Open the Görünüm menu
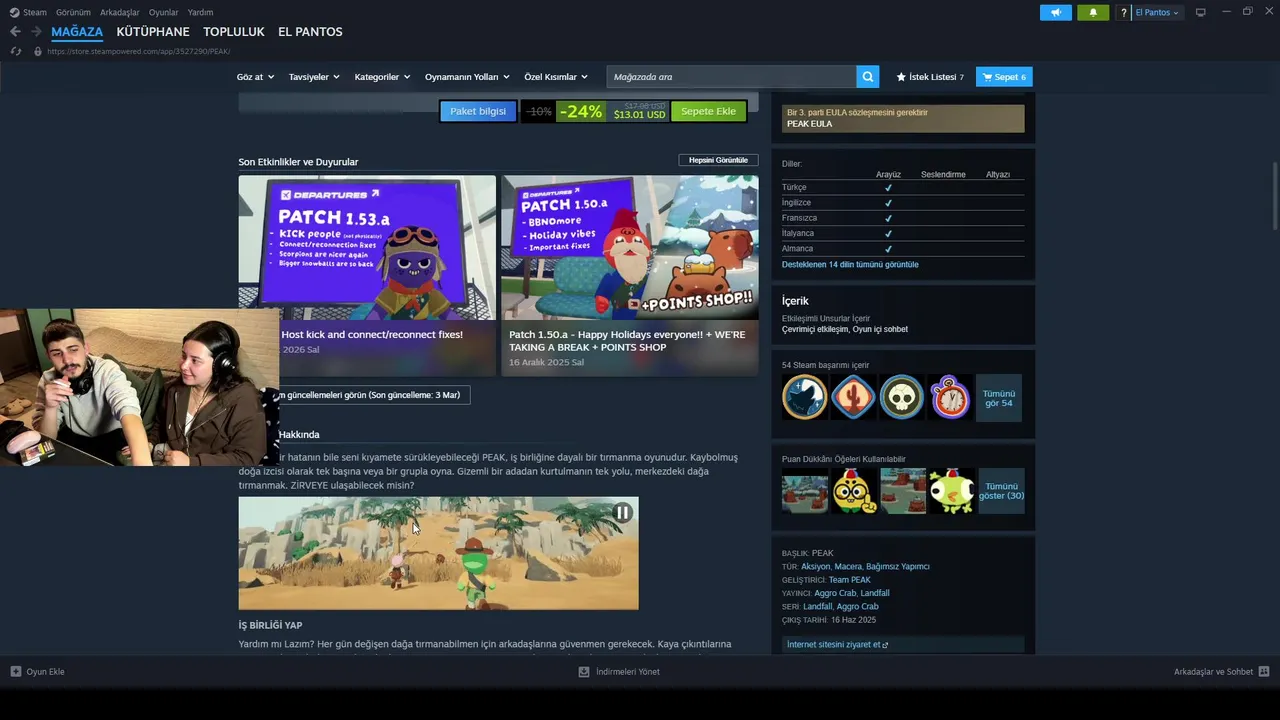The height and width of the screenshot is (720, 1280). pyautogui.click(x=73, y=12)
